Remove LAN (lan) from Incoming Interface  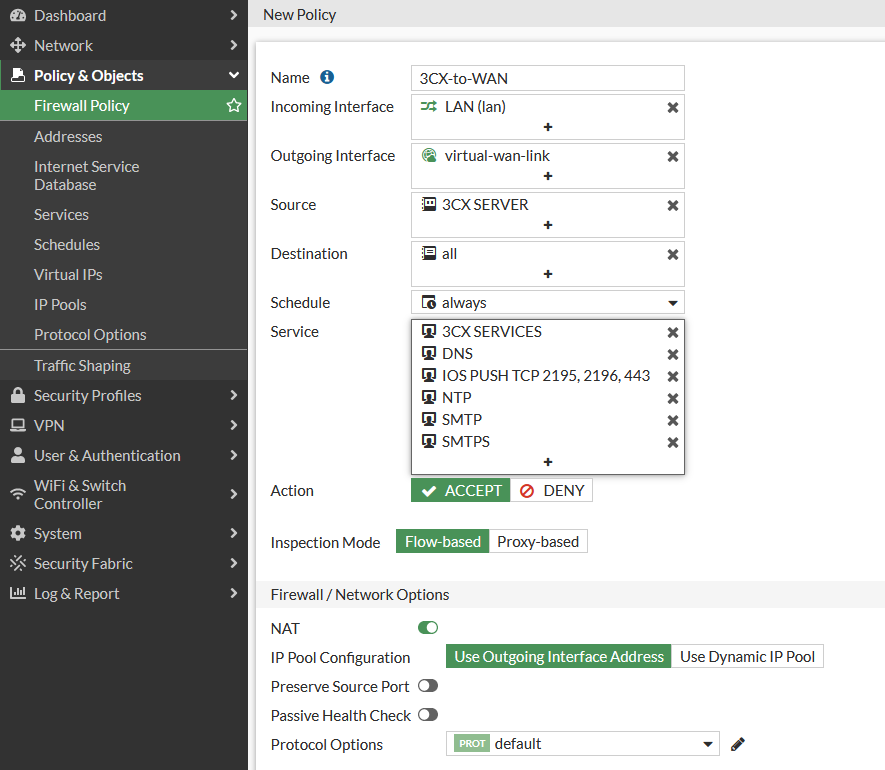coord(672,107)
